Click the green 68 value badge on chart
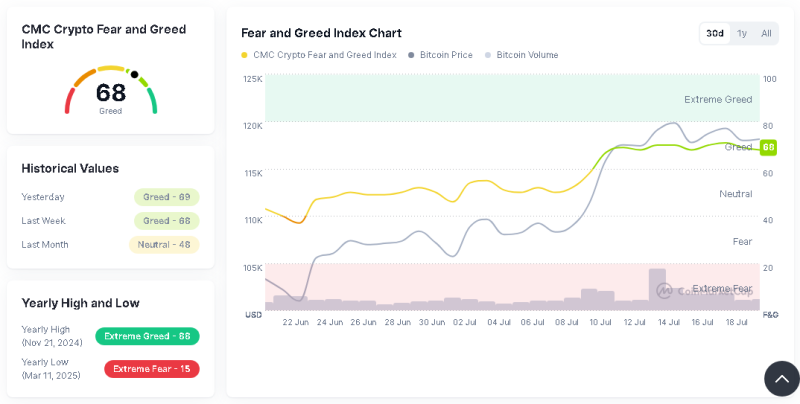 tap(768, 148)
